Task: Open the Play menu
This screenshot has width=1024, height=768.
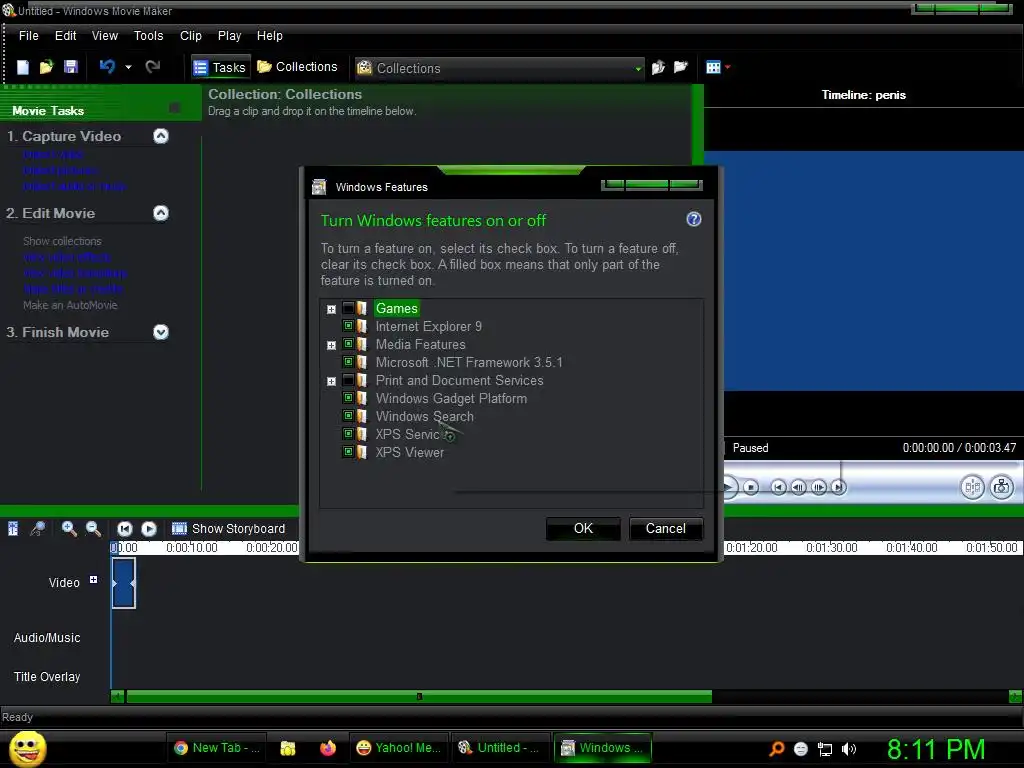Action: click(229, 36)
